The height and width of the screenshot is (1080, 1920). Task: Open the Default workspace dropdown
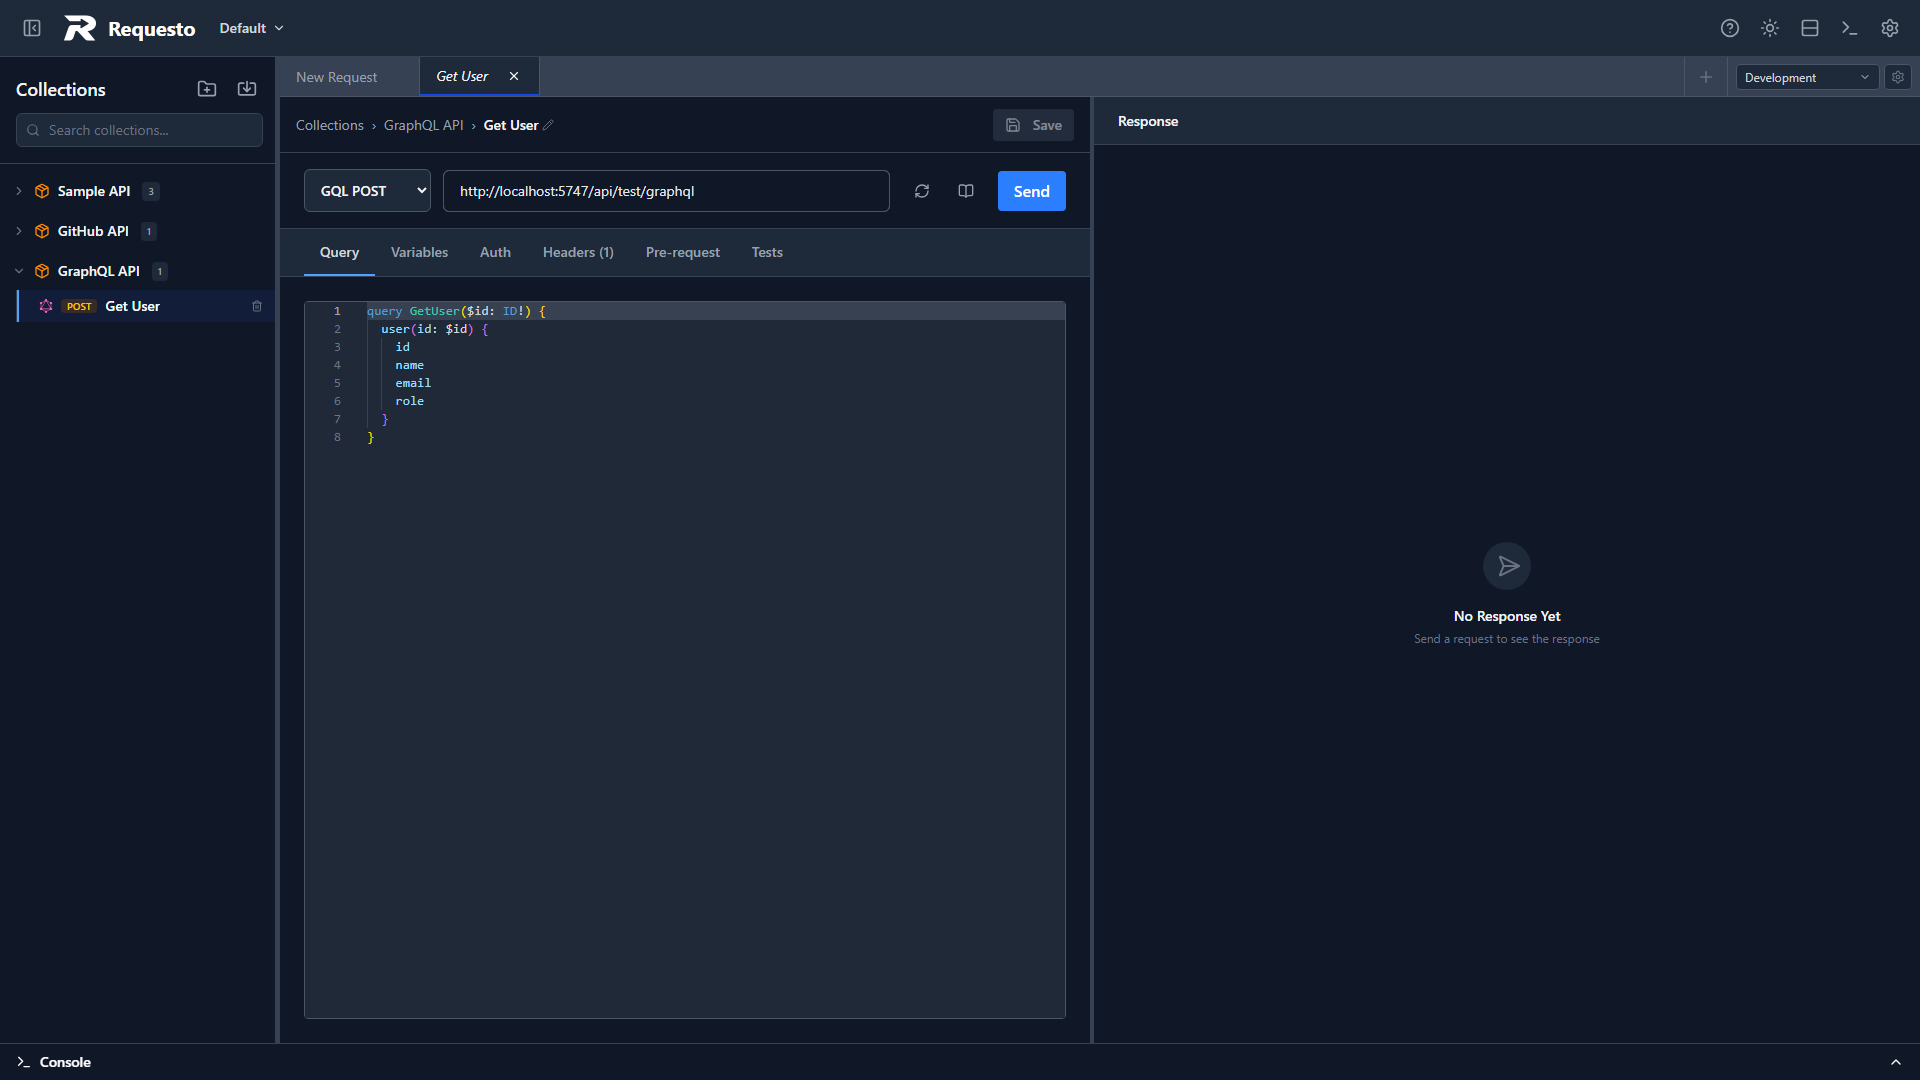point(252,28)
